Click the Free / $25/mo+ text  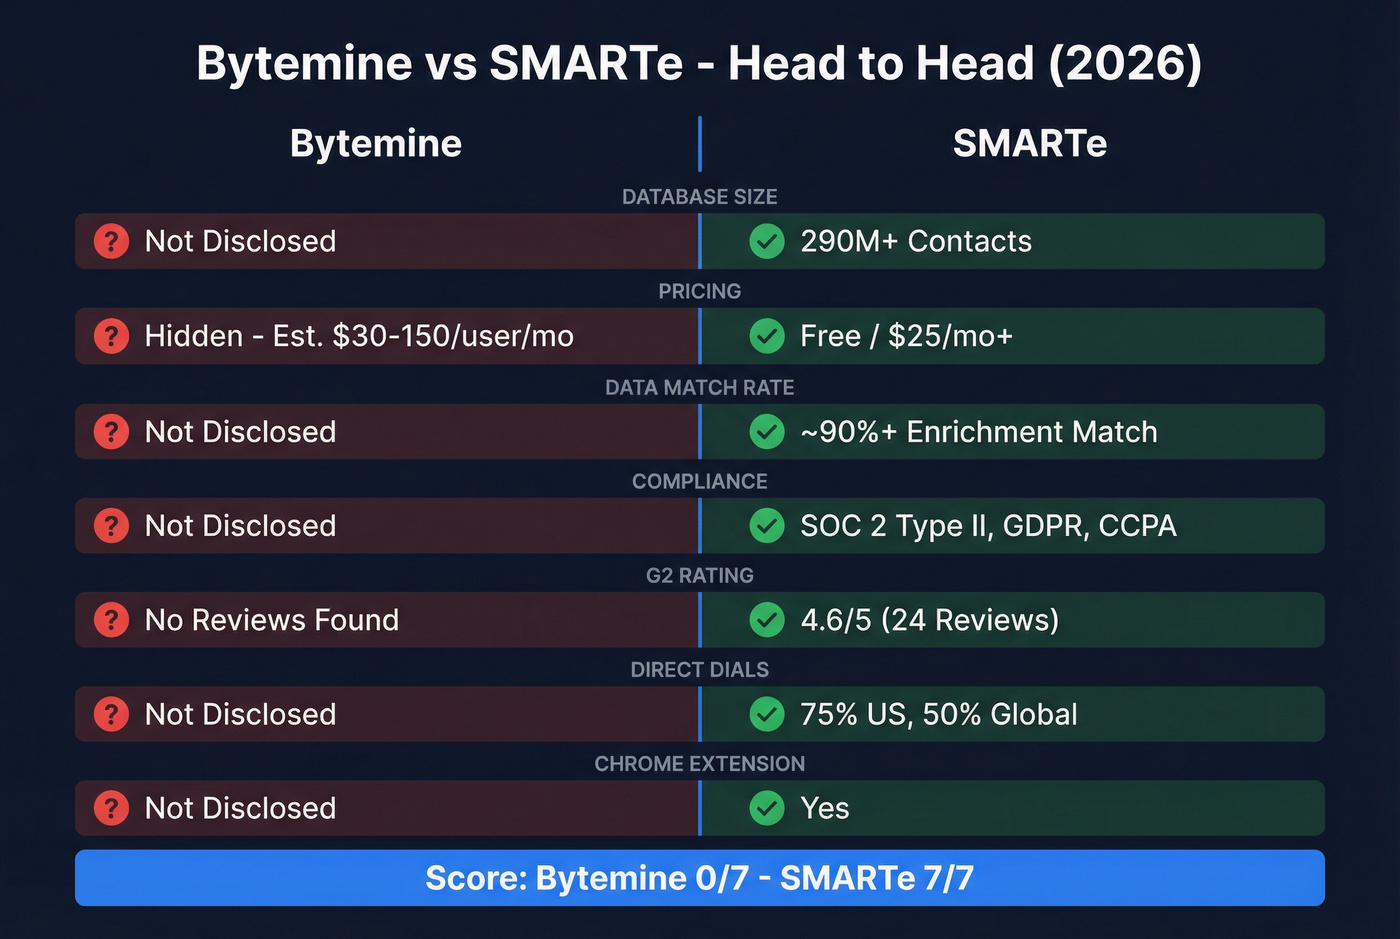[907, 336]
